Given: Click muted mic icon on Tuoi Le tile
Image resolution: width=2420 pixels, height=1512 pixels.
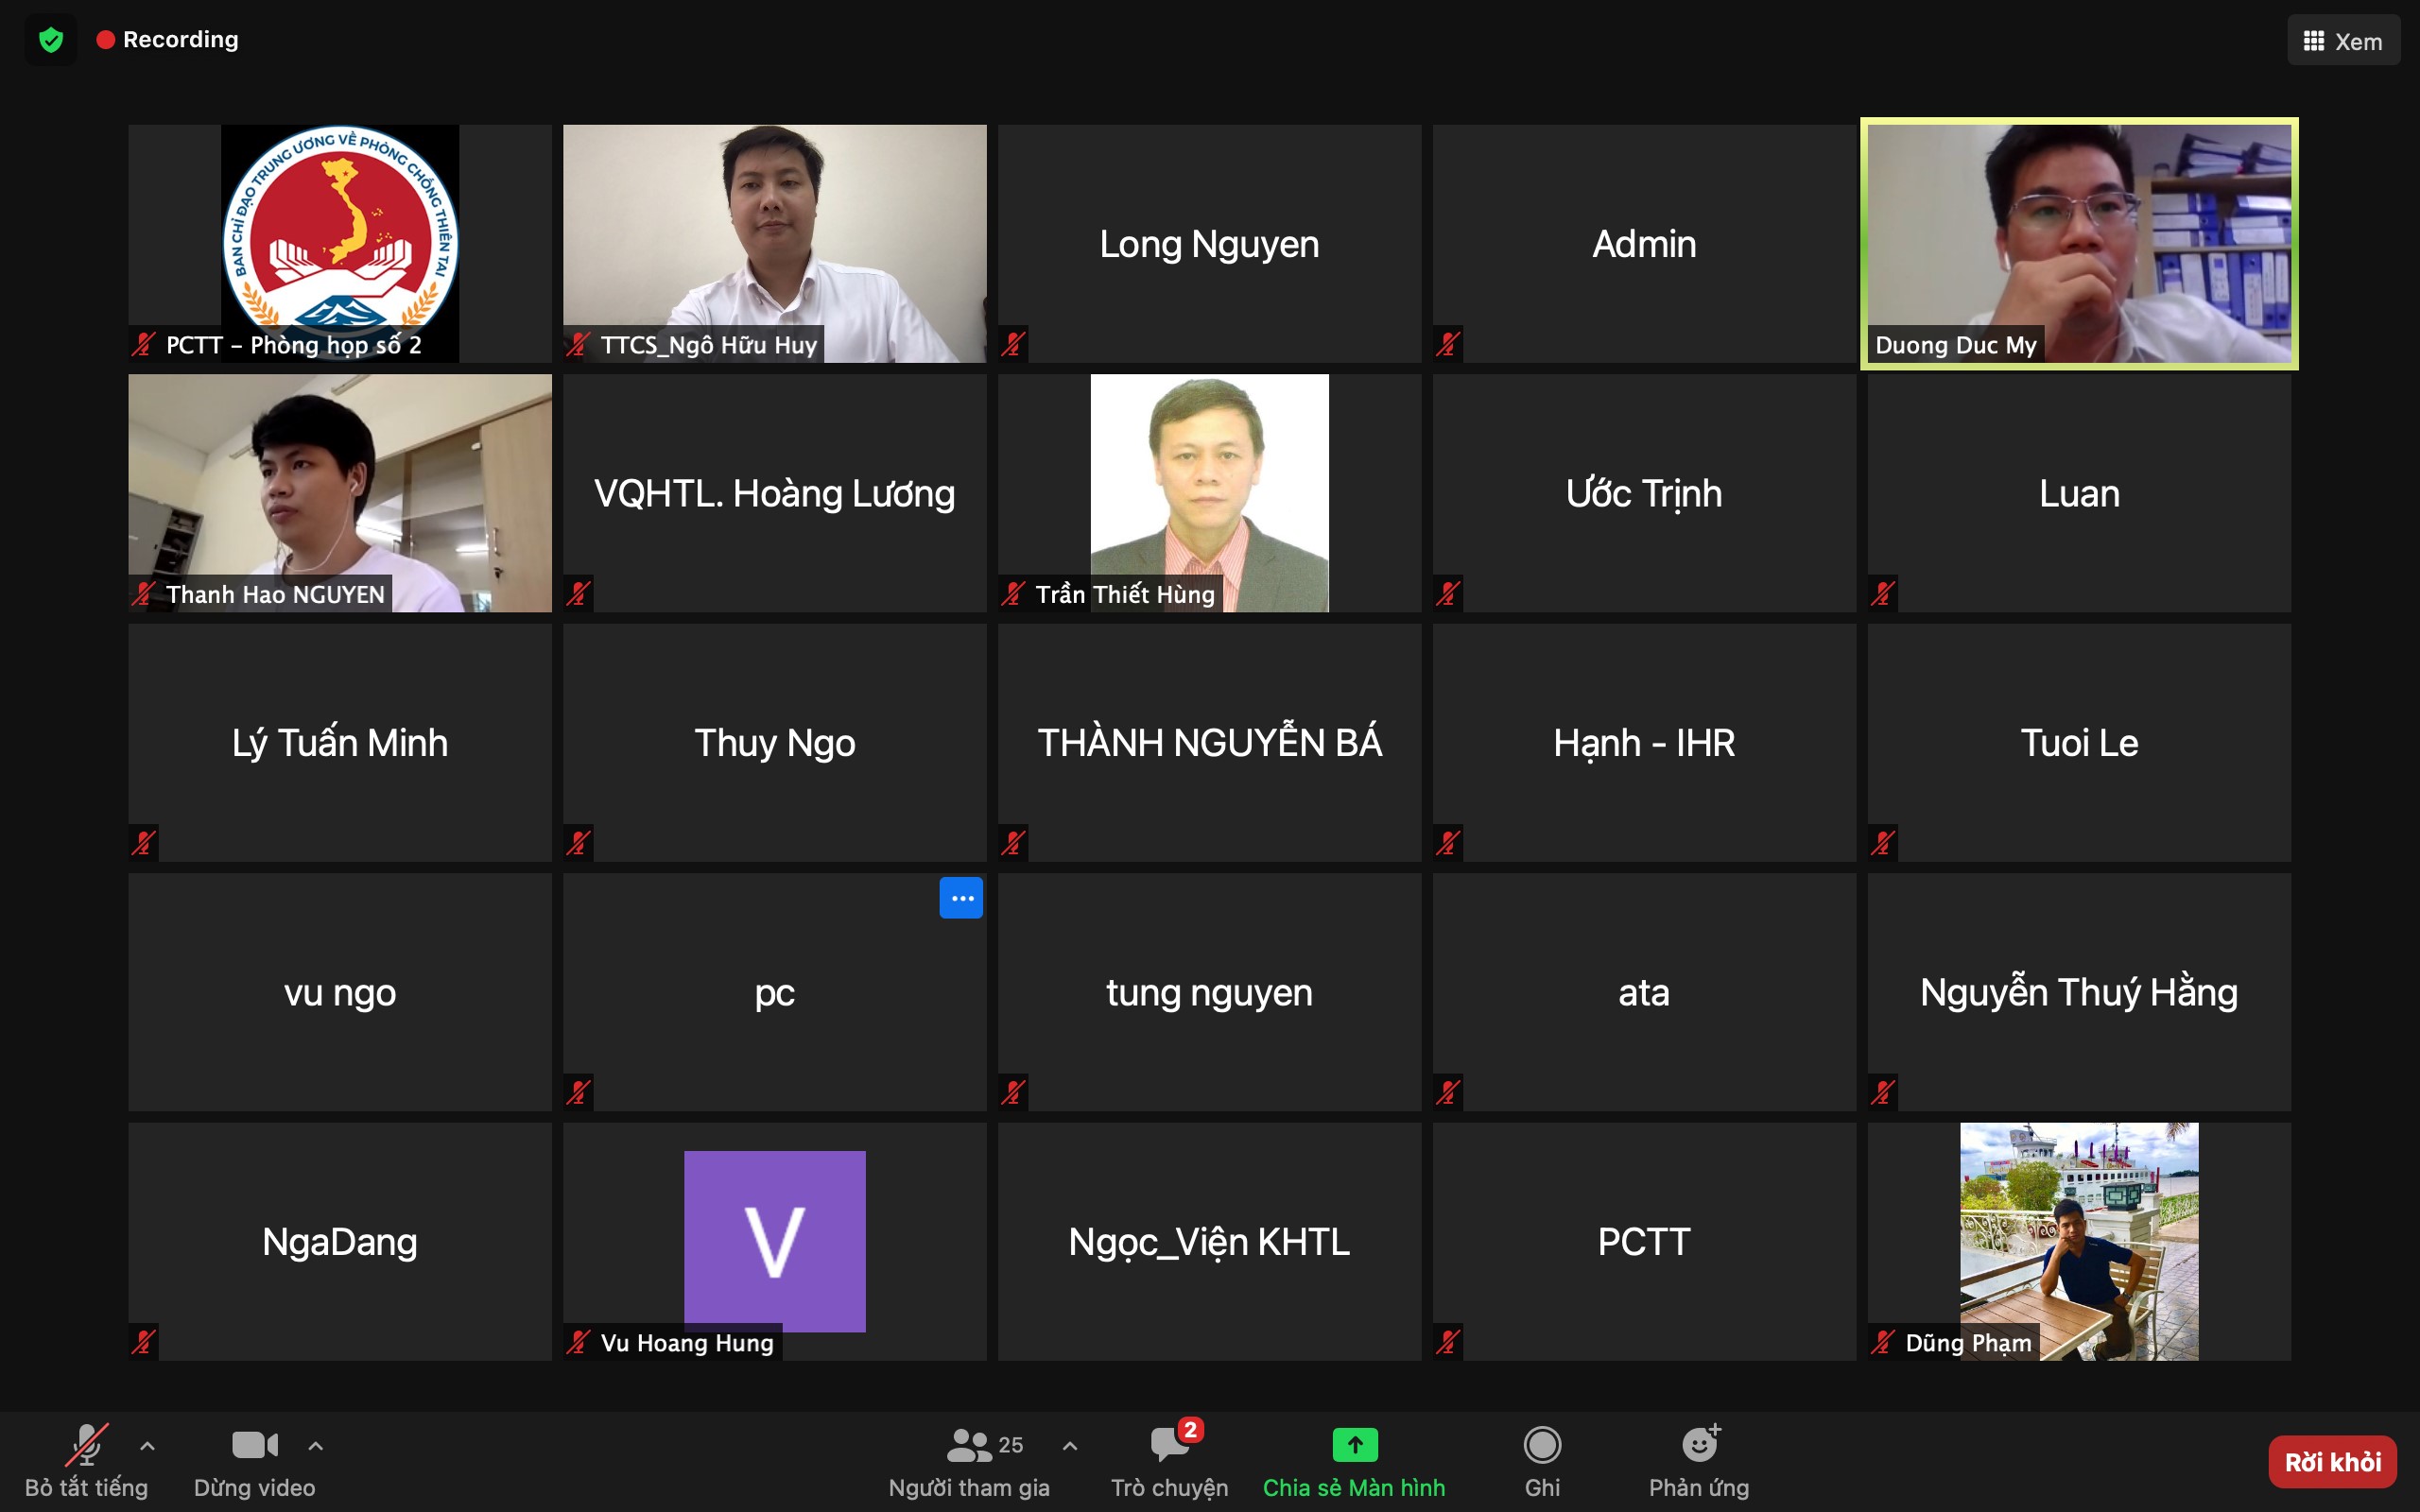Looking at the screenshot, I should point(1883,843).
